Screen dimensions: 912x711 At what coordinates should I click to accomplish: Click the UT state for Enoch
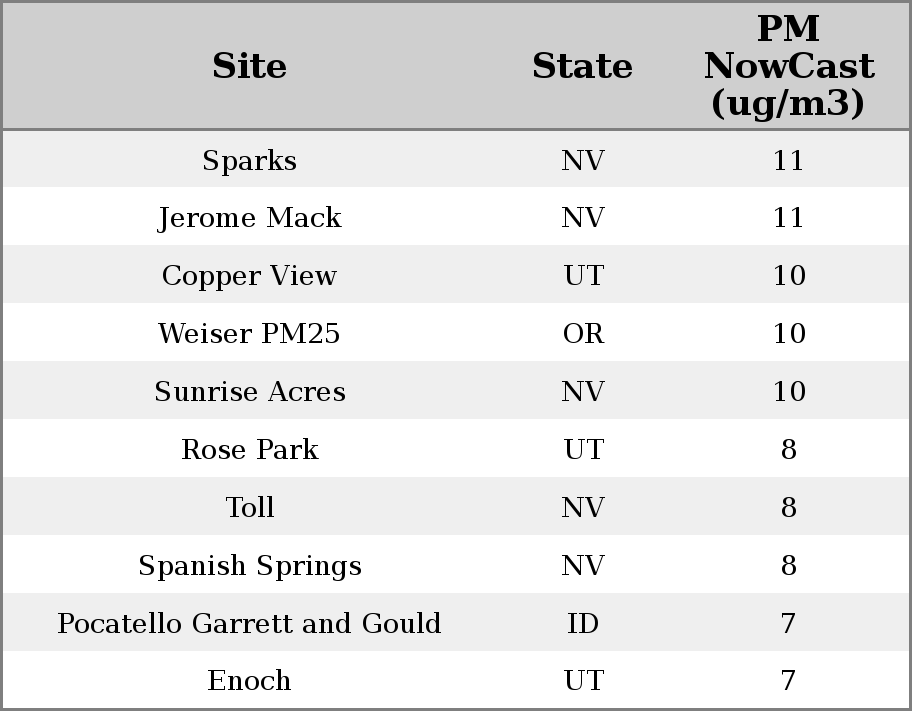click(x=583, y=681)
